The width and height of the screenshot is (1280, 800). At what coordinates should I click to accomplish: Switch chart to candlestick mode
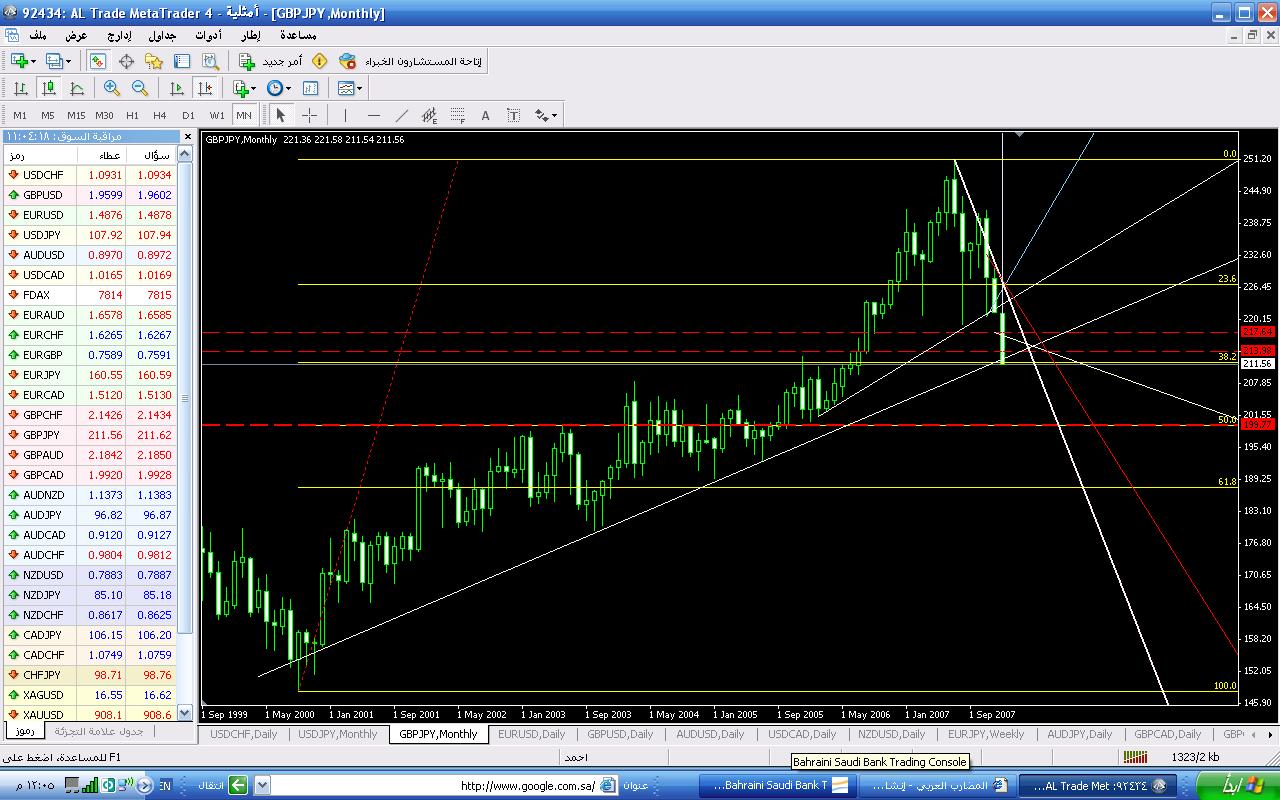(x=48, y=88)
